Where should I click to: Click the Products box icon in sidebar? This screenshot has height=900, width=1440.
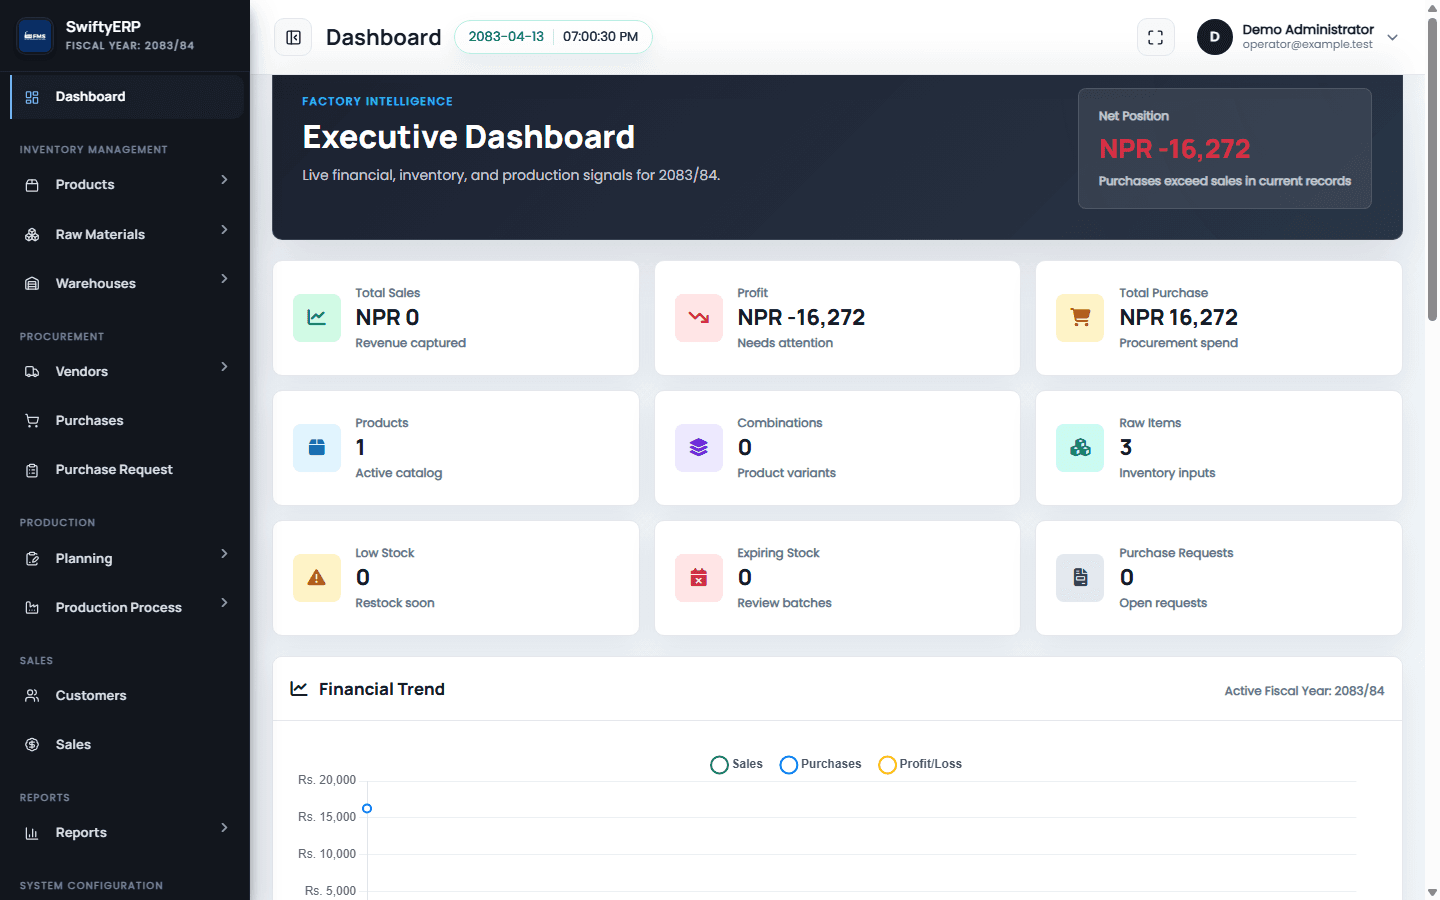click(32, 185)
